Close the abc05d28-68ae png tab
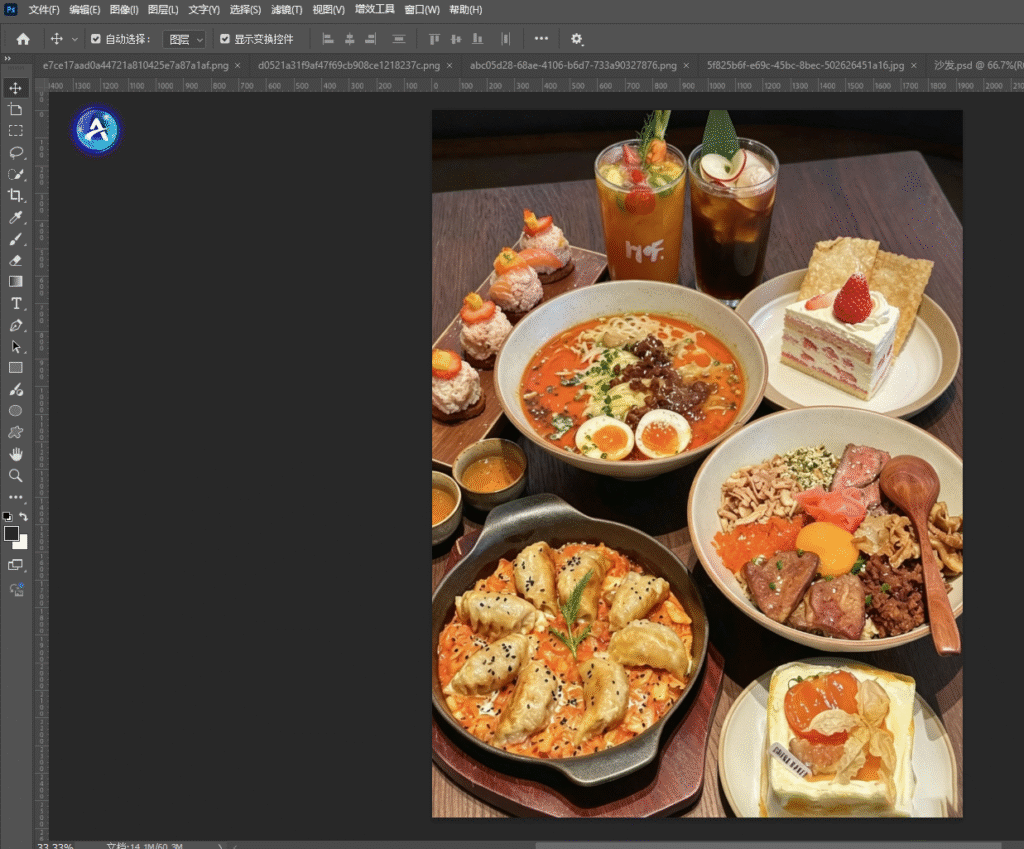 tap(686, 65)
